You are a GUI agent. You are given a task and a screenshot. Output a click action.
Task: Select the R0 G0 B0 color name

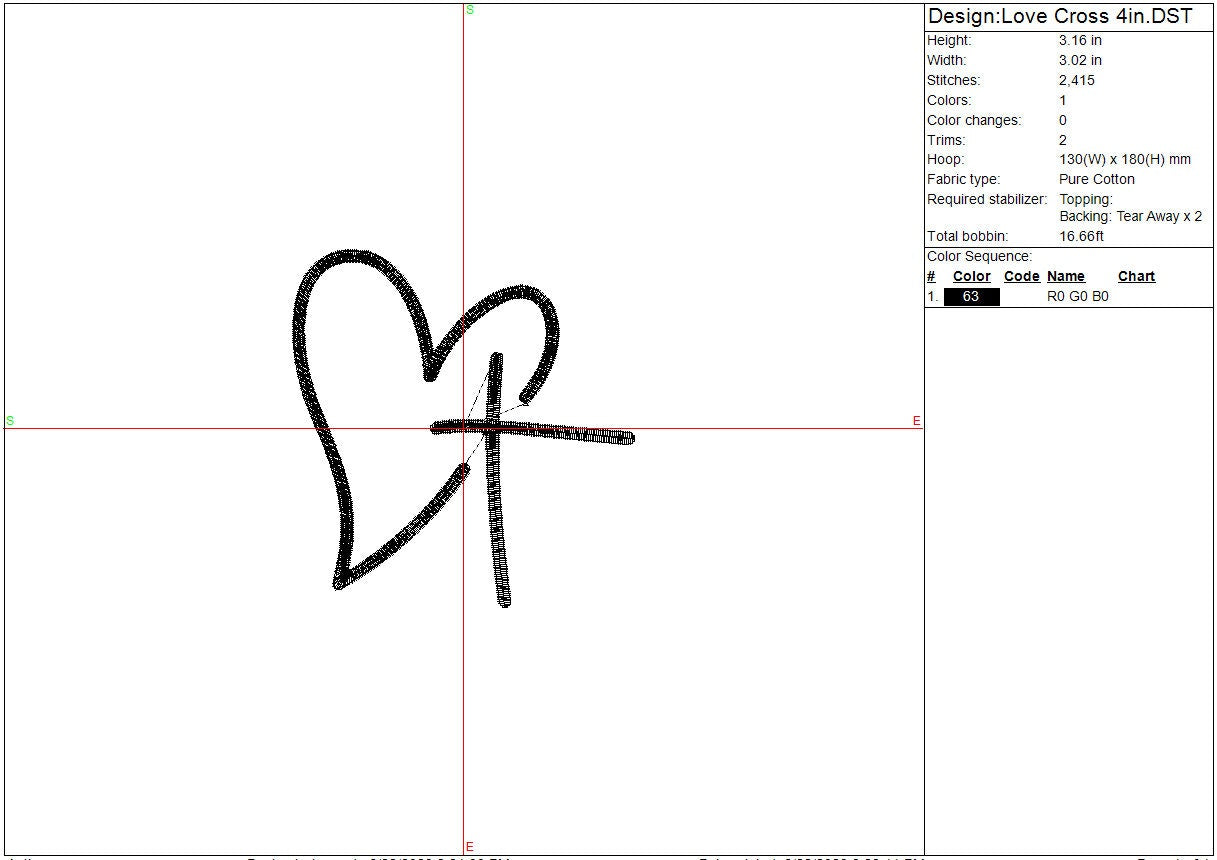coord(1077,297)
